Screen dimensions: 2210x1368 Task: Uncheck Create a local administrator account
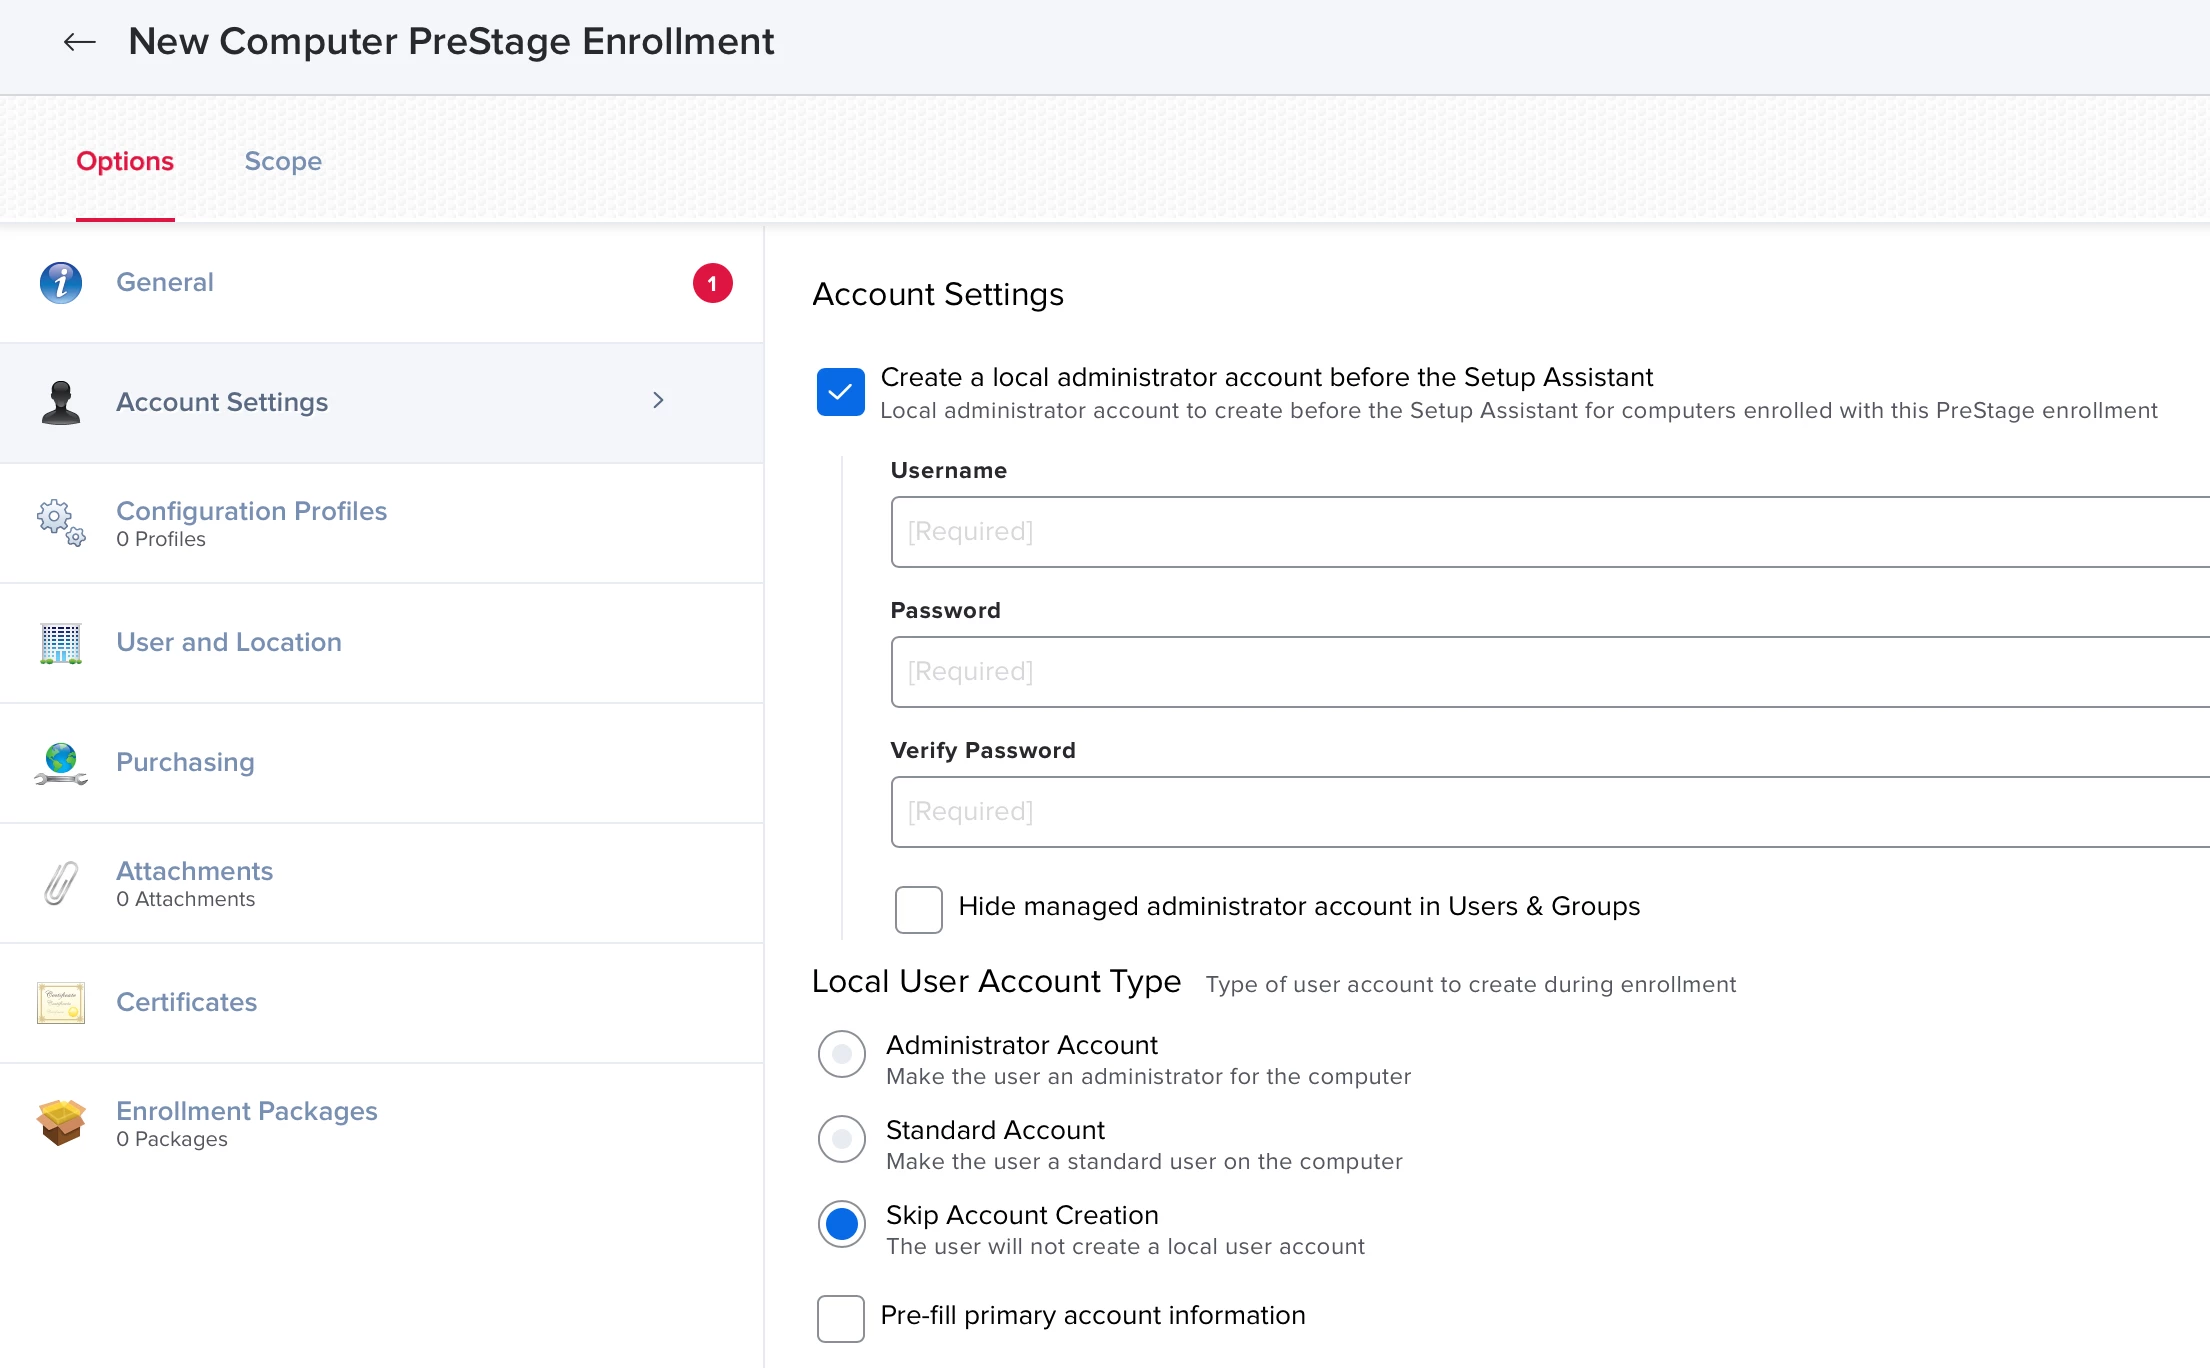point(840,392)
